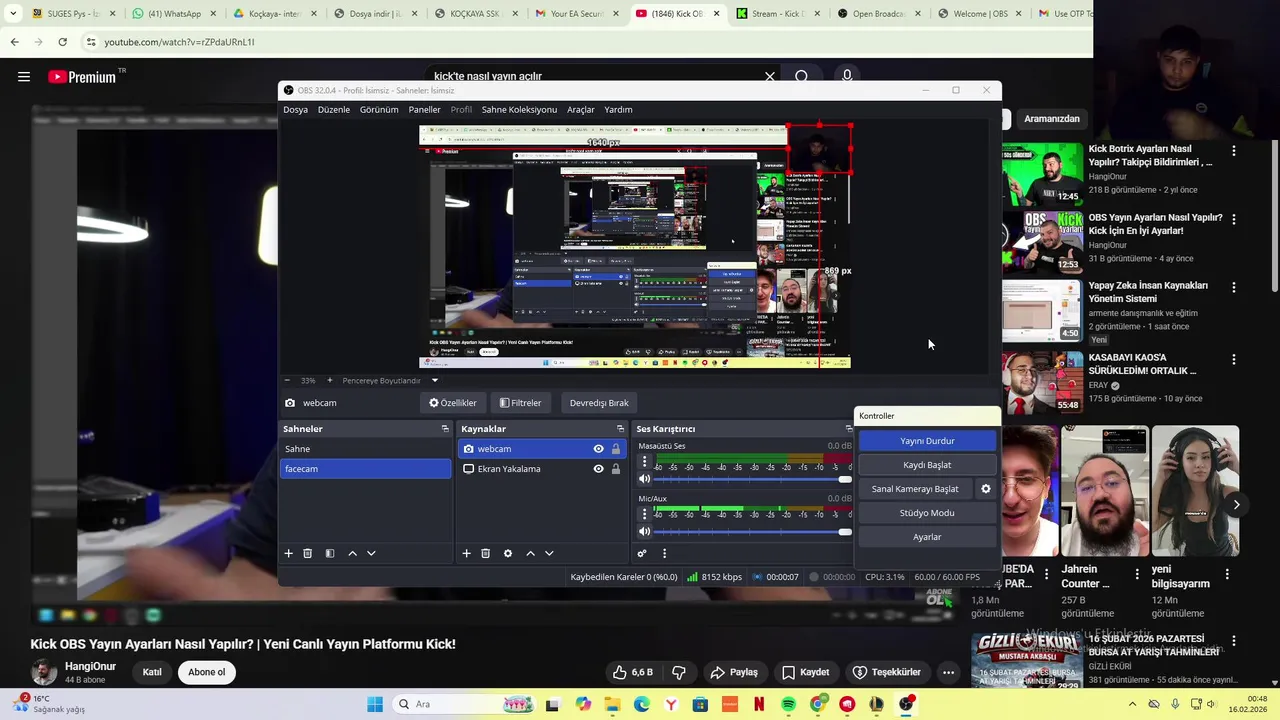
Task: Move scene up in Sahneler list
Action: point(352,553)
